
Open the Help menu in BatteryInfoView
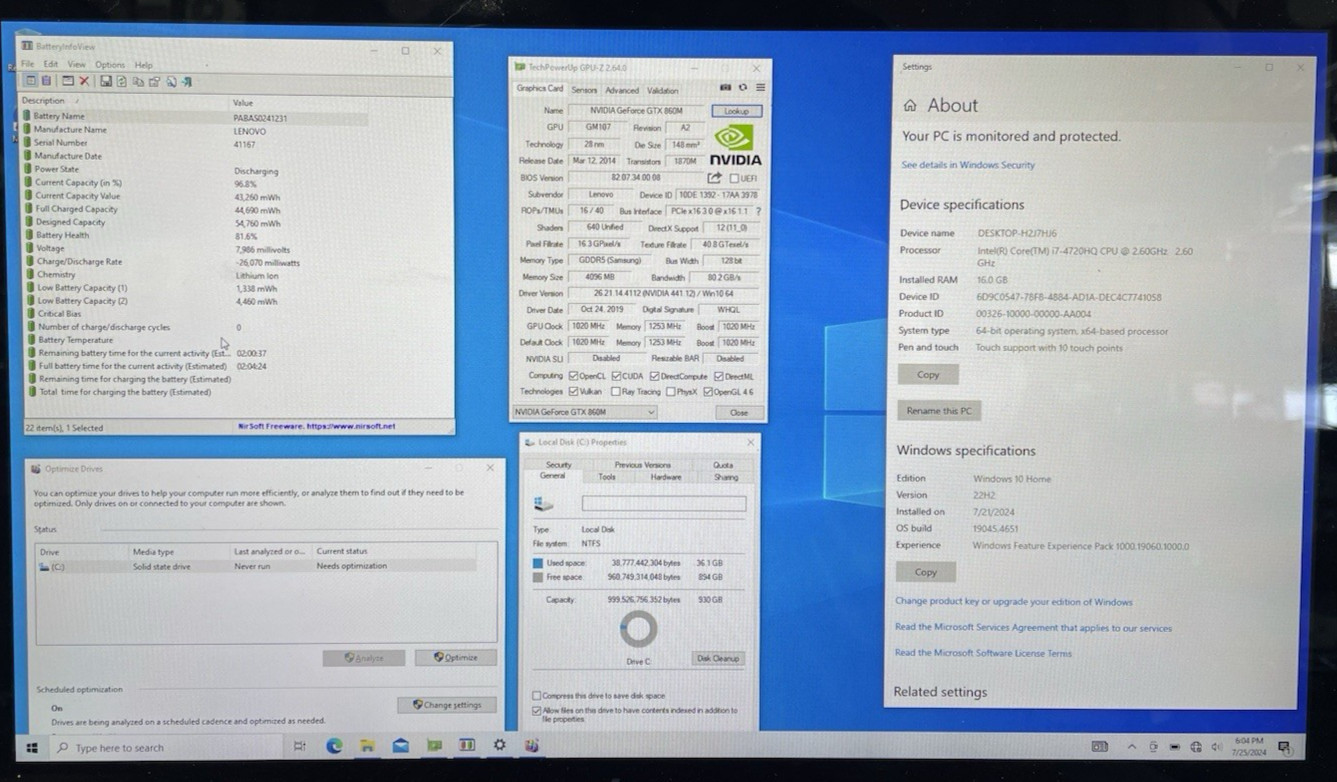[x=144, y=64]
